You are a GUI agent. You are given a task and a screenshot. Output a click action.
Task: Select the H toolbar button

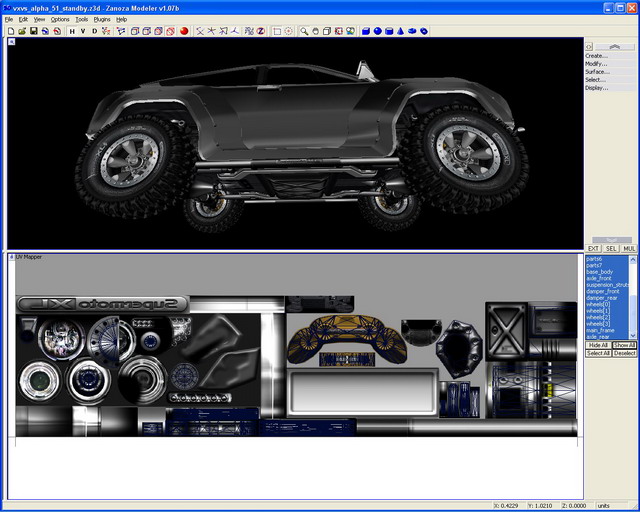point(72,31)
